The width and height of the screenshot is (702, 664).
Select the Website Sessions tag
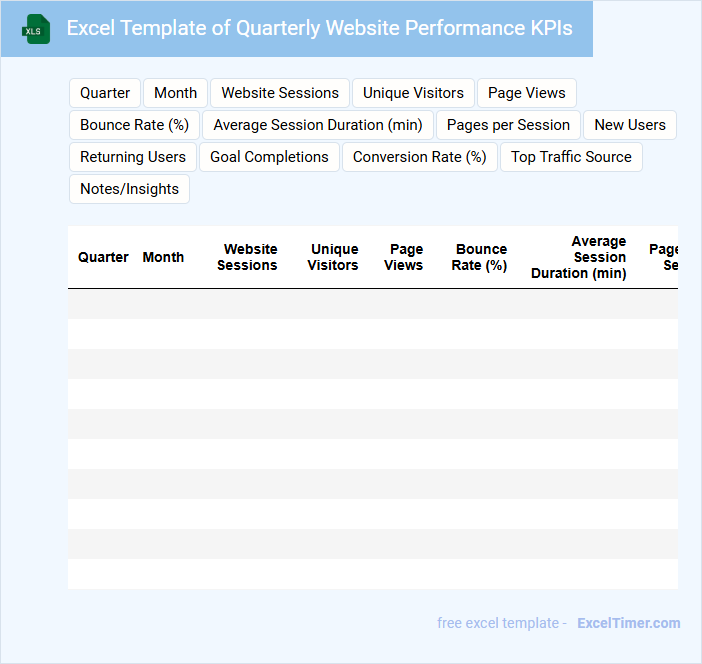click(x=280, y=93)
